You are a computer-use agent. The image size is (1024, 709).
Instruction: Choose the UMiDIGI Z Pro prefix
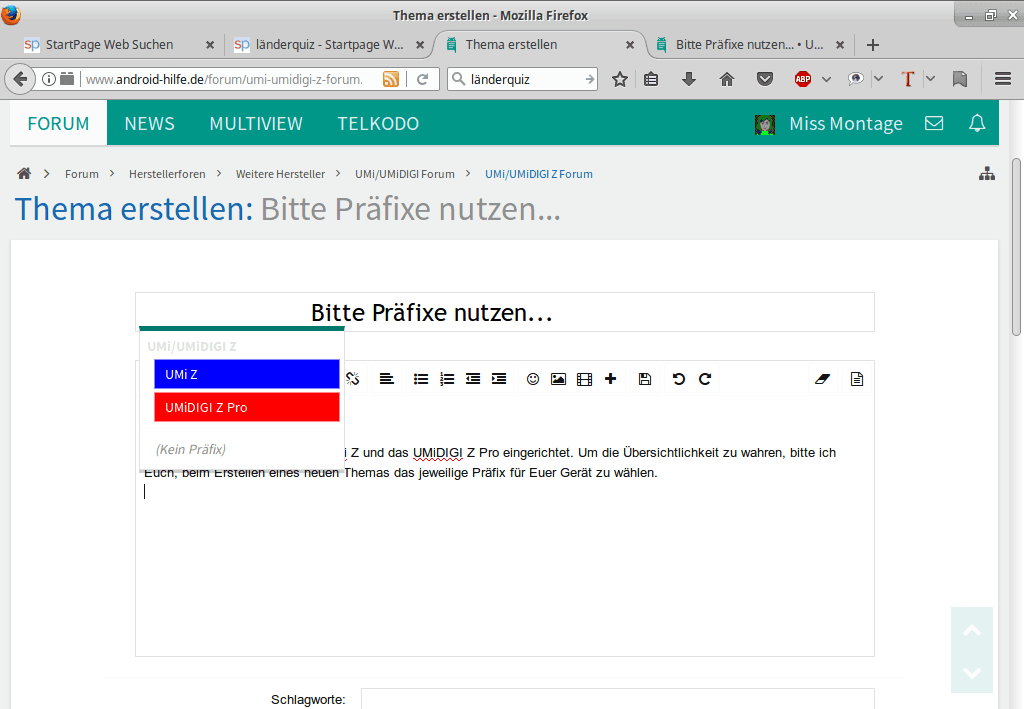(x=247, y=407)
